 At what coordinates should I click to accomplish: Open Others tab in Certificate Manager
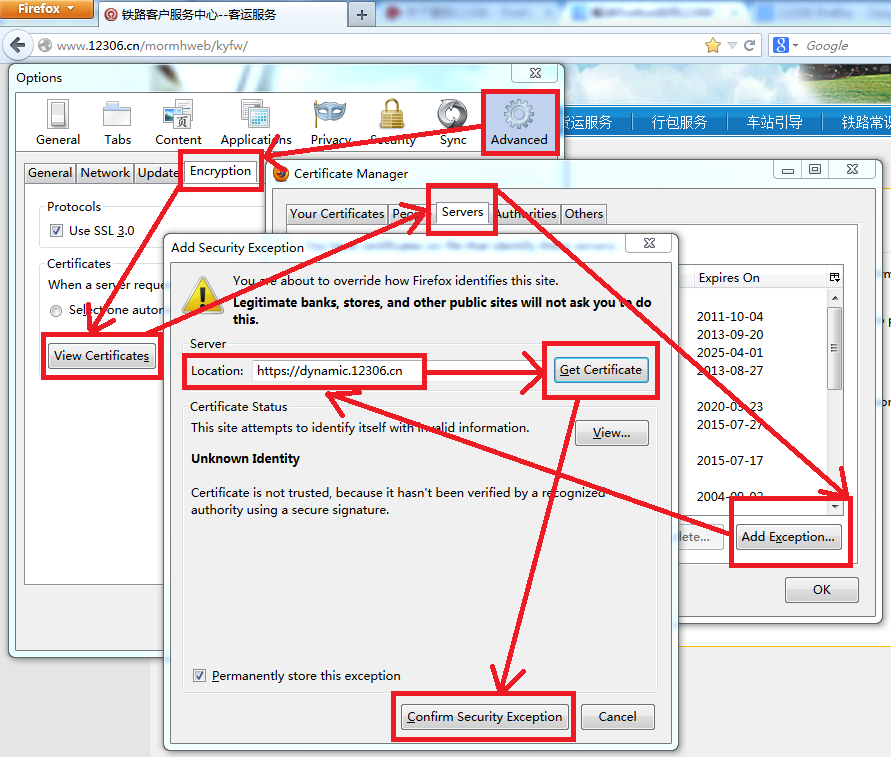click(x=584, y=214)
